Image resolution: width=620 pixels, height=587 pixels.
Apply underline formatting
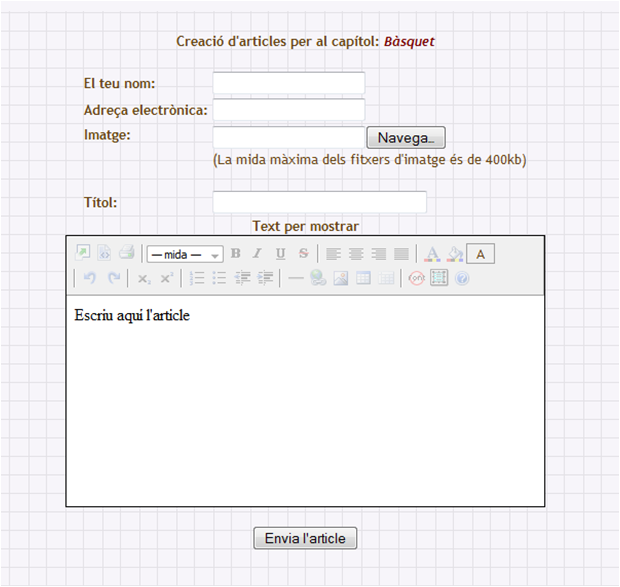click(280, 254)
